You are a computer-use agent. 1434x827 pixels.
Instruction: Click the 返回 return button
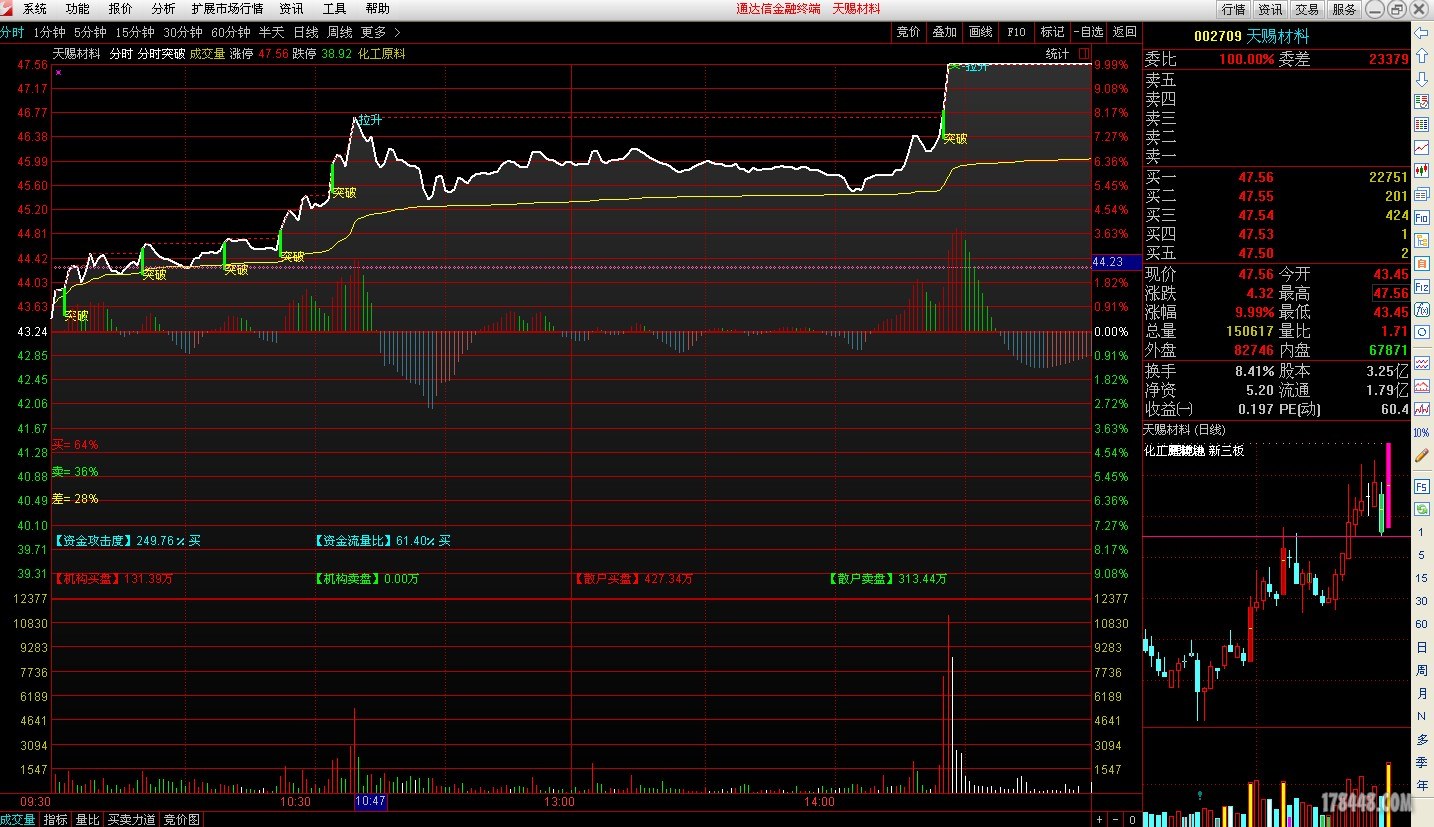[1124, 32]
